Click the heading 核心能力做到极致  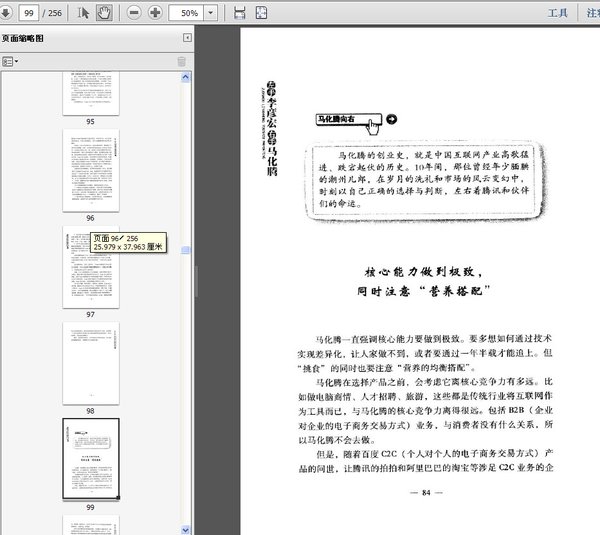pyautogui.click(x=424, y=272)
